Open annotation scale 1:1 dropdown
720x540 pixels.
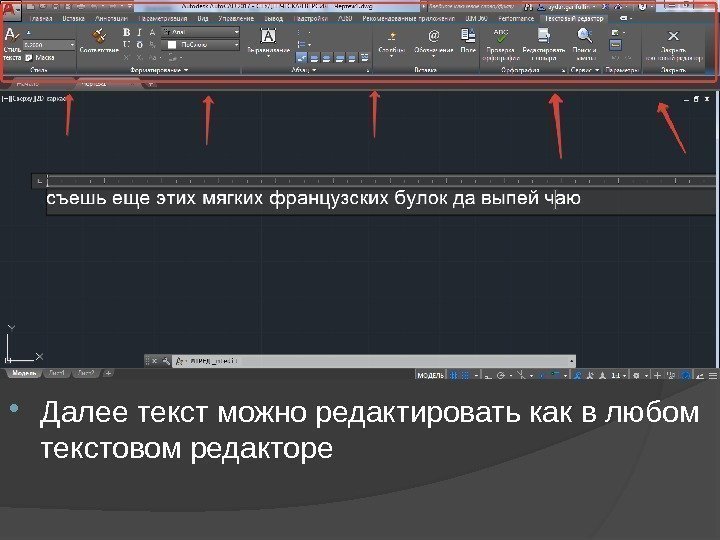618,376
